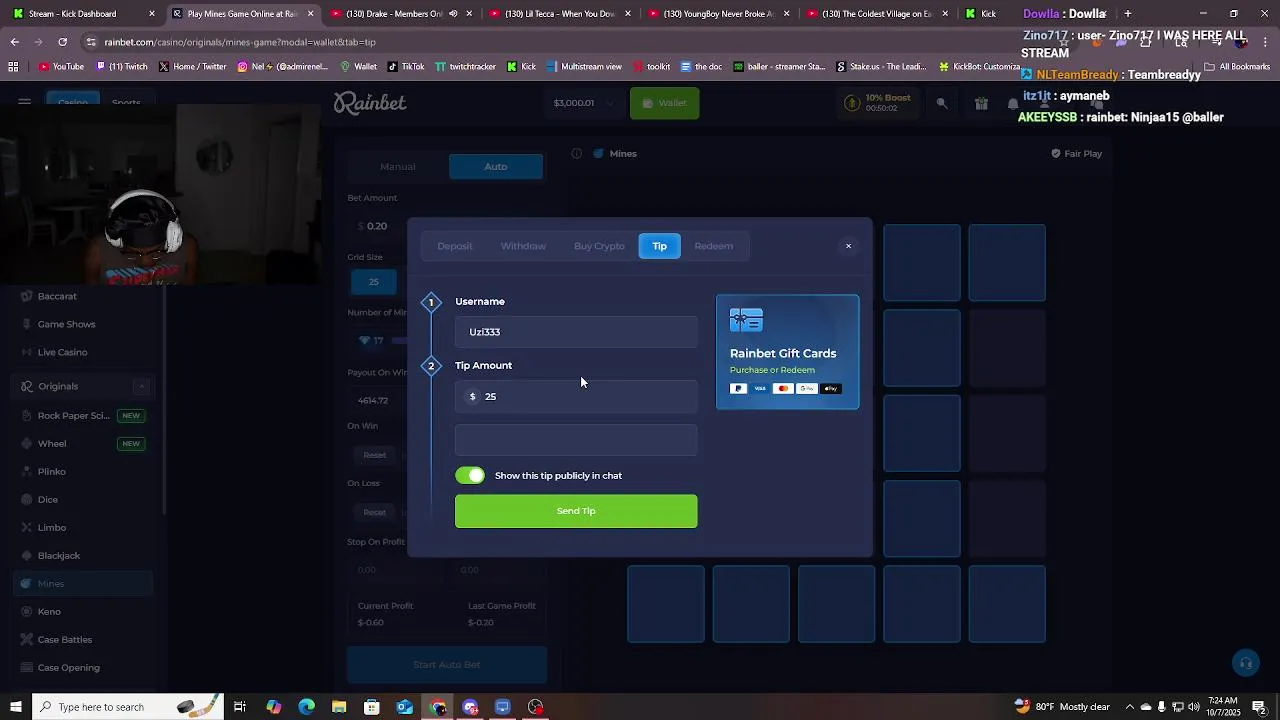The width and height of the screenshot is (1280, 720).
Task: Click the empty field below Tip Amount
Action: coord(576,440)
